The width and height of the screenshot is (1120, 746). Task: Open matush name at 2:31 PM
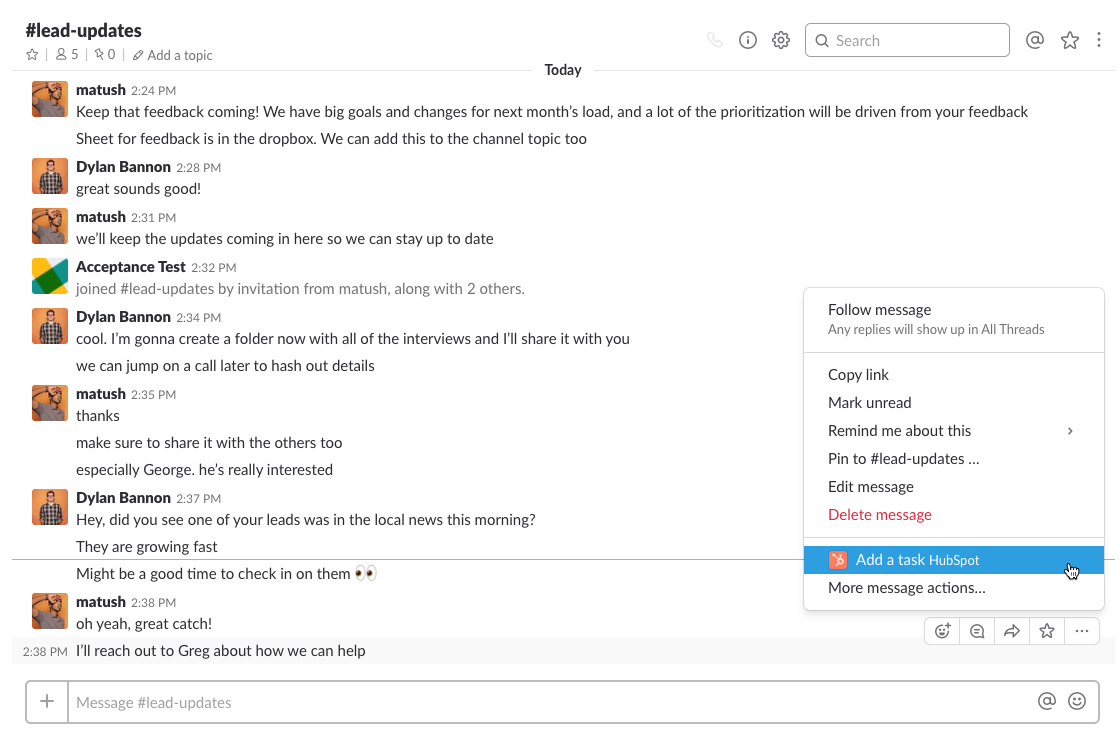(x=101, y=217)
